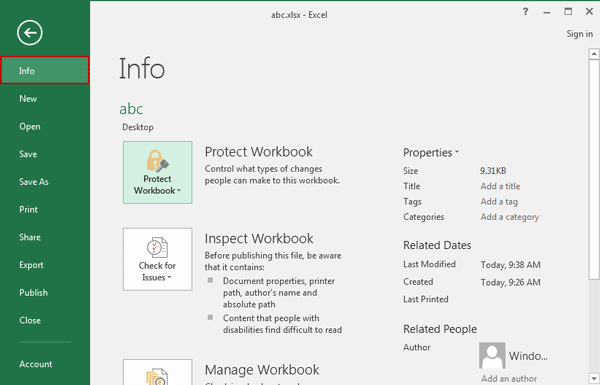Click Add a title field
This screenshot has width=600, height=385.
click(500, 186)
